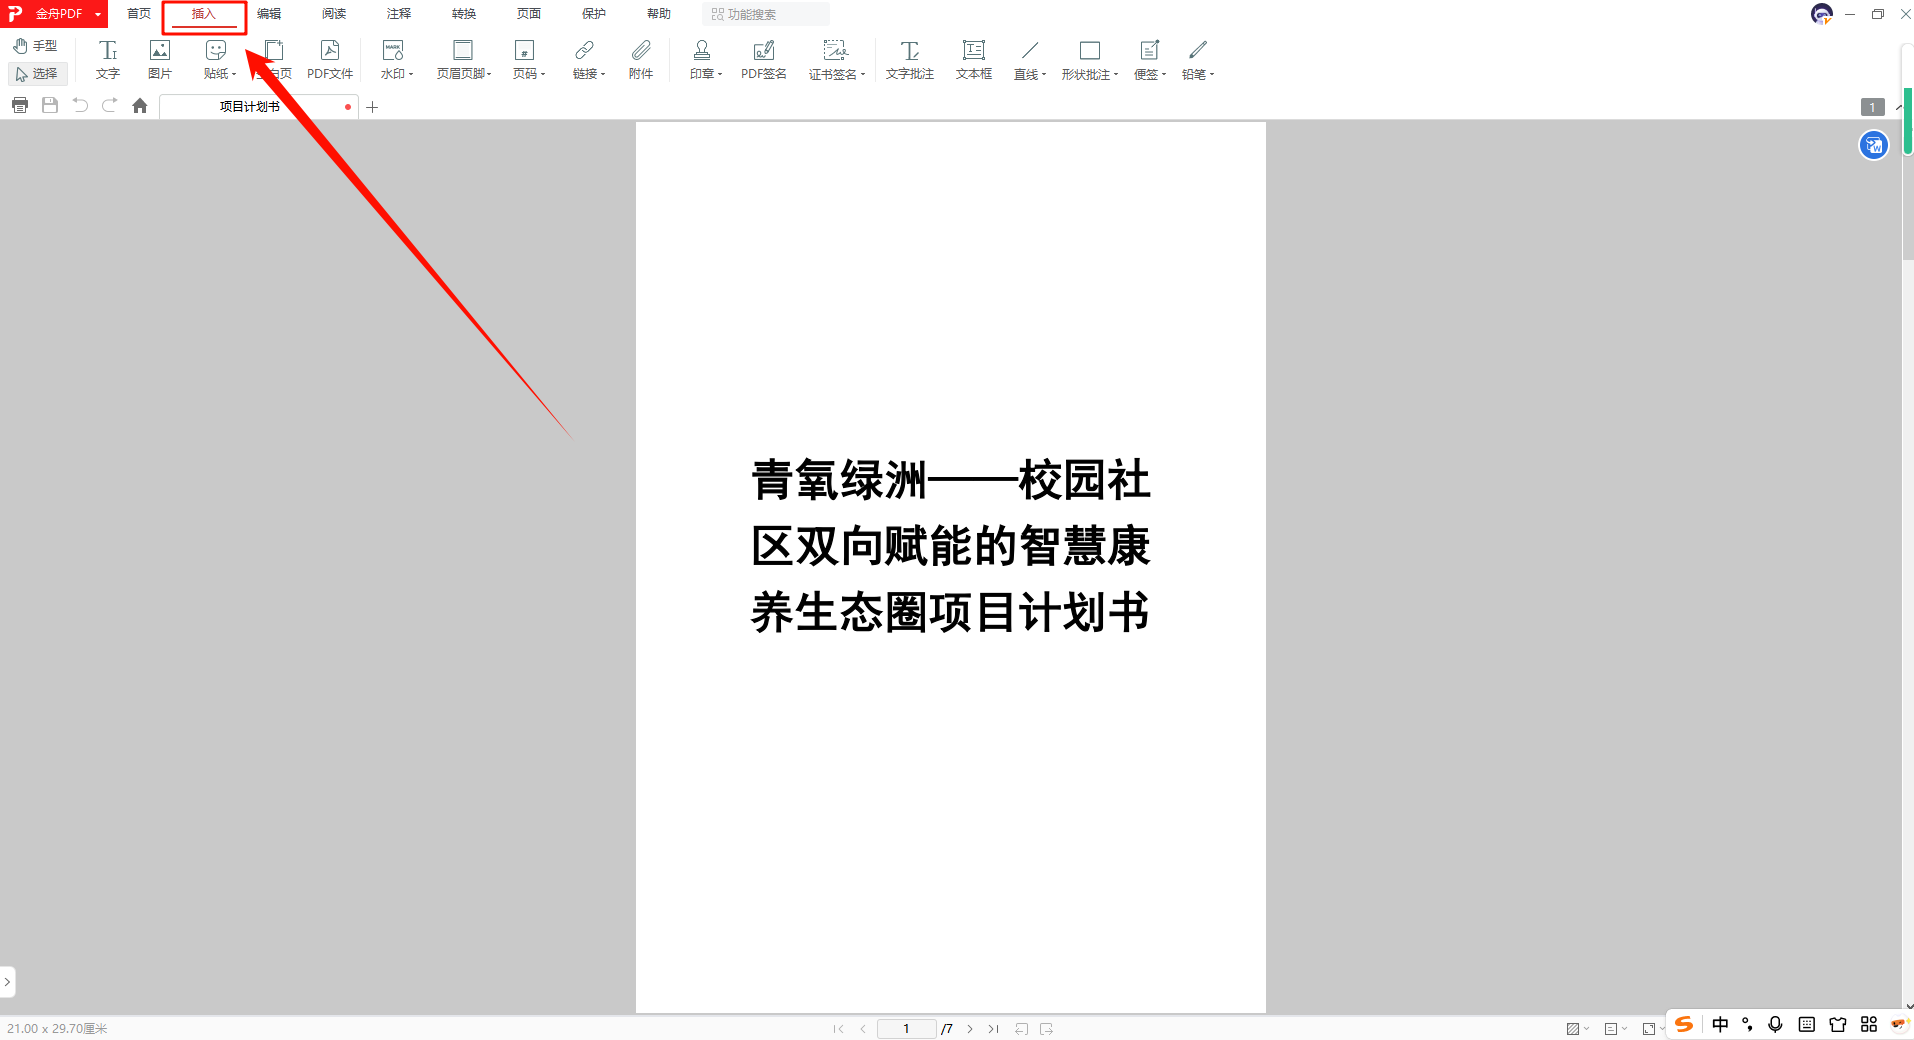Image resolution: width=1914 pixels, height=1040 pixels.
Task: Click the save icon above the document tab
Action: click(49, 105)
